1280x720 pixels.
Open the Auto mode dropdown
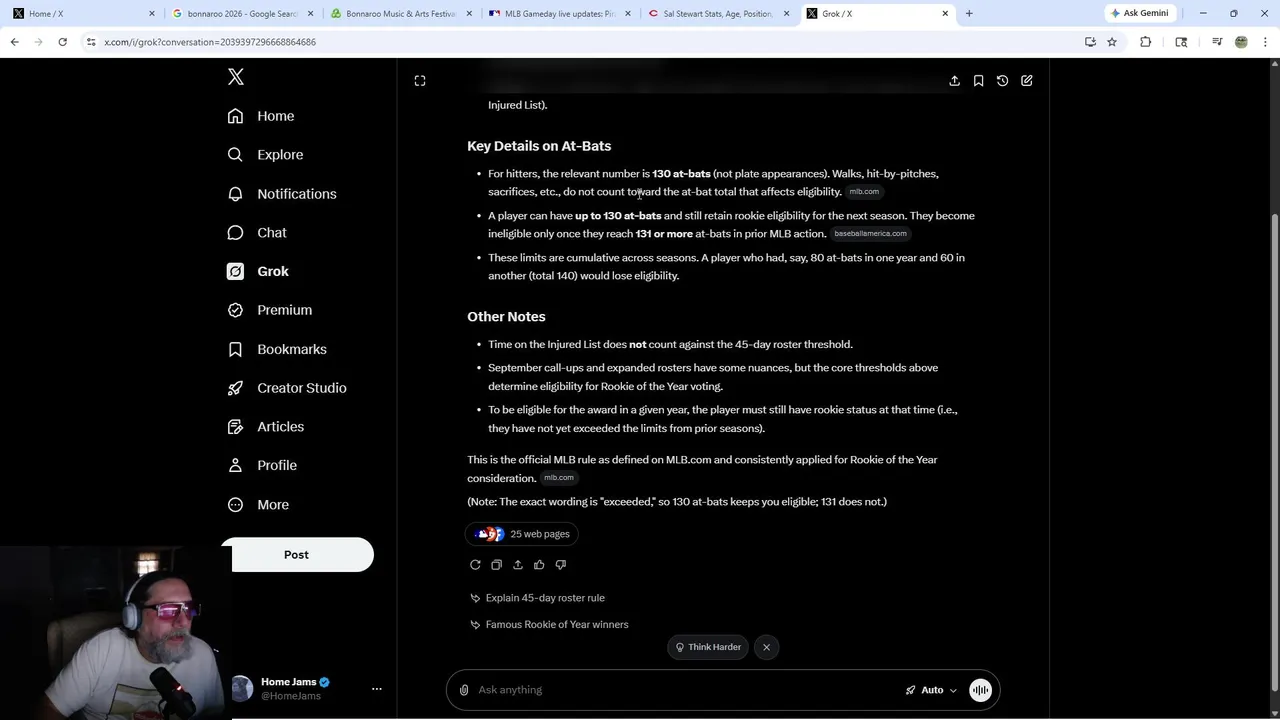931,690
